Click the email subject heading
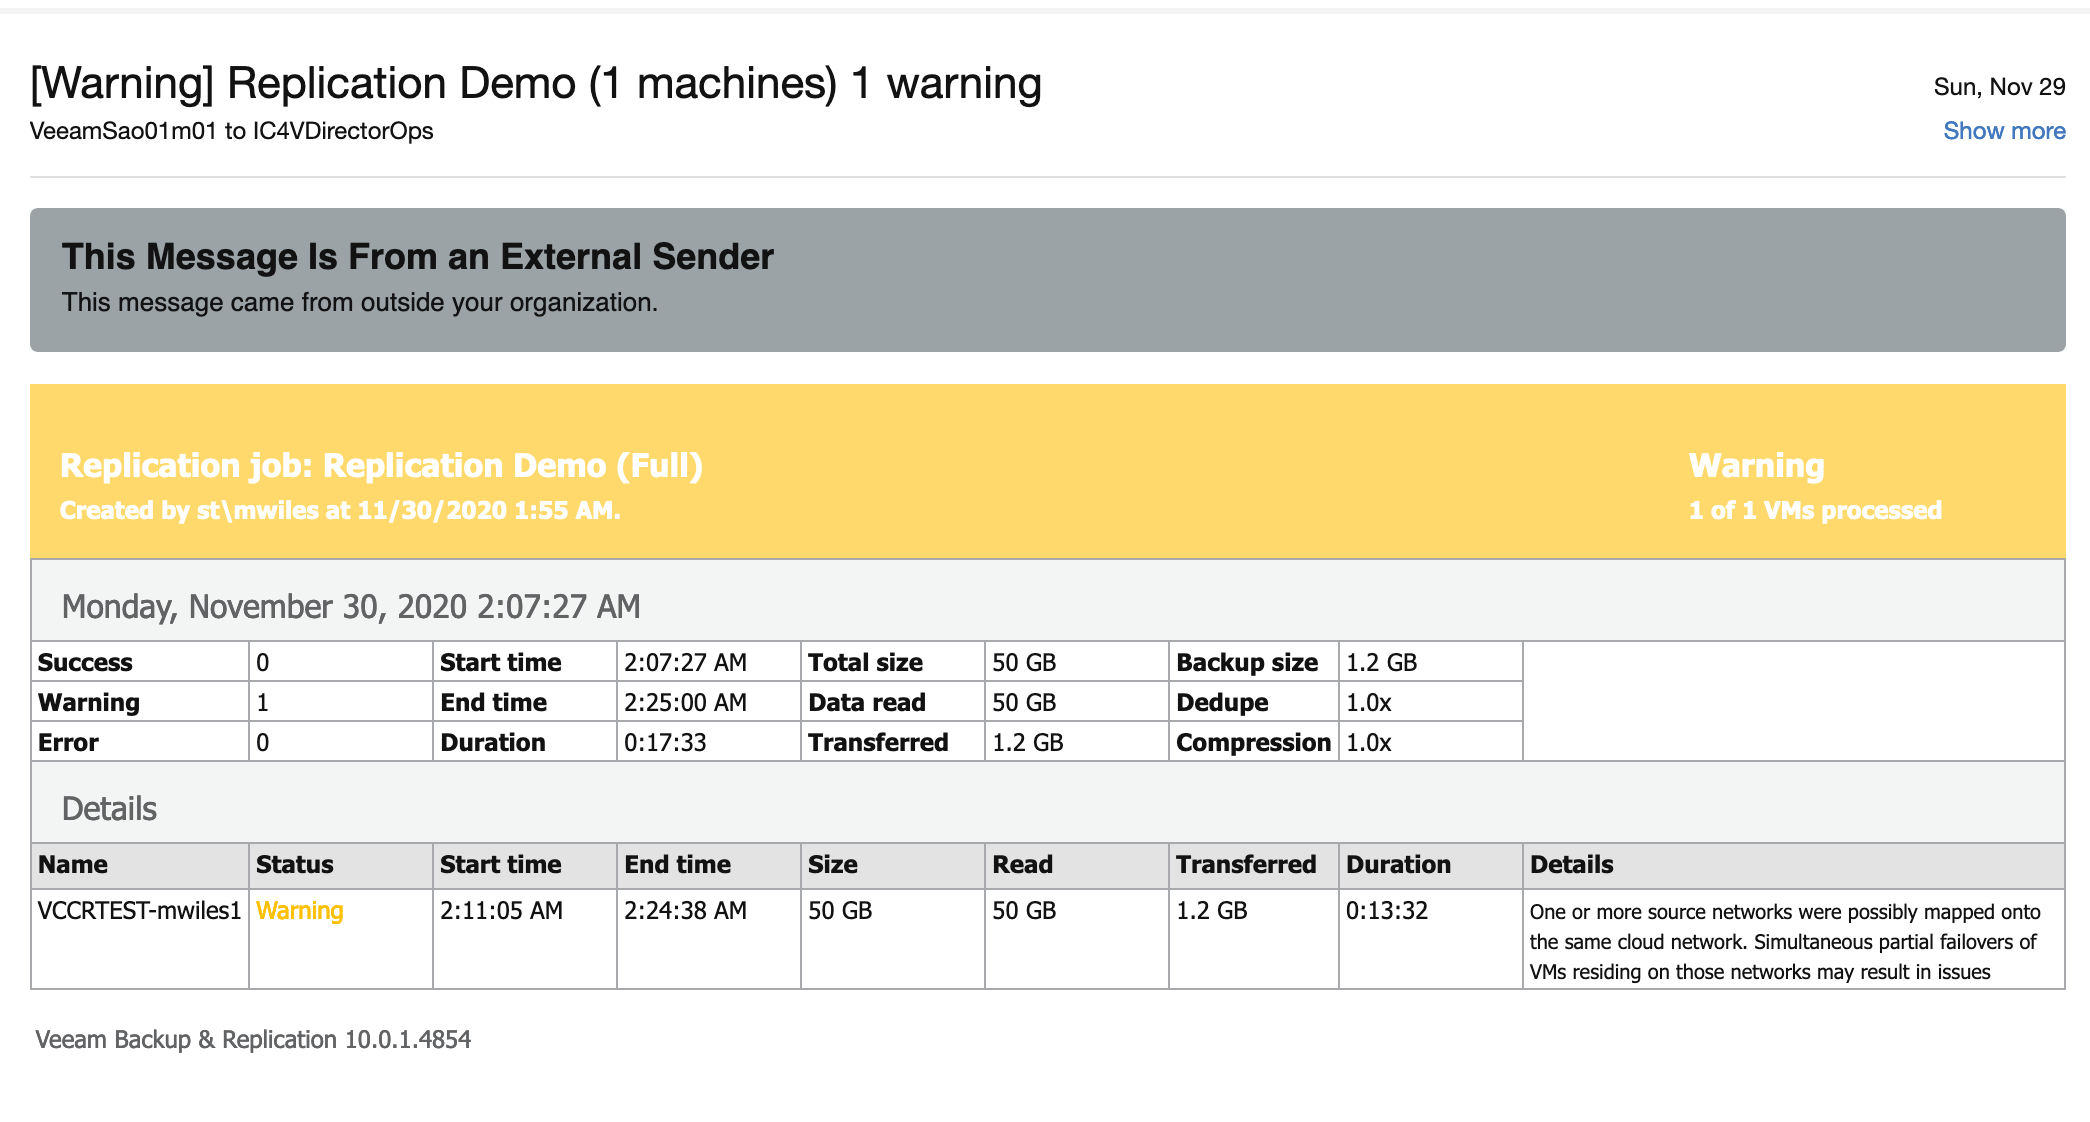Image resolution: width=2090 pixels, height=1122 pixels. pyautogui.click(x=535, y=83)
